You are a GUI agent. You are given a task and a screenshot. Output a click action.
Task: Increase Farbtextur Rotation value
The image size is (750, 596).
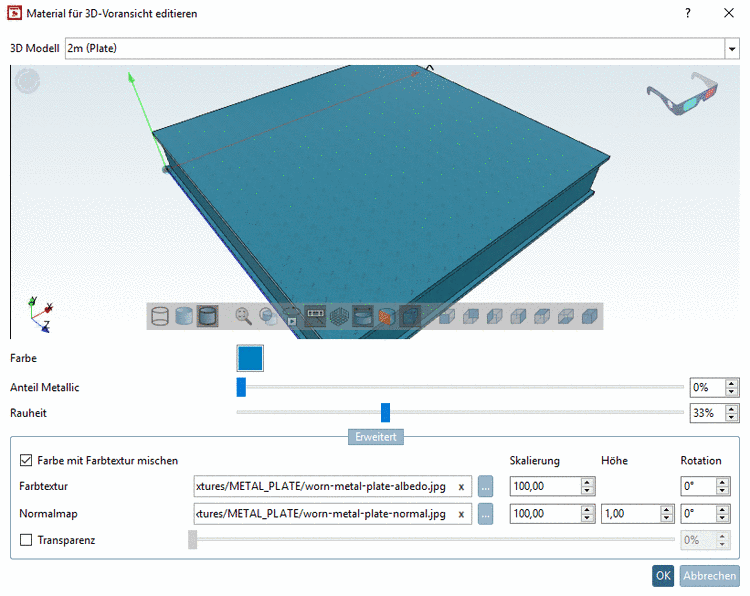tap(723, 482)
